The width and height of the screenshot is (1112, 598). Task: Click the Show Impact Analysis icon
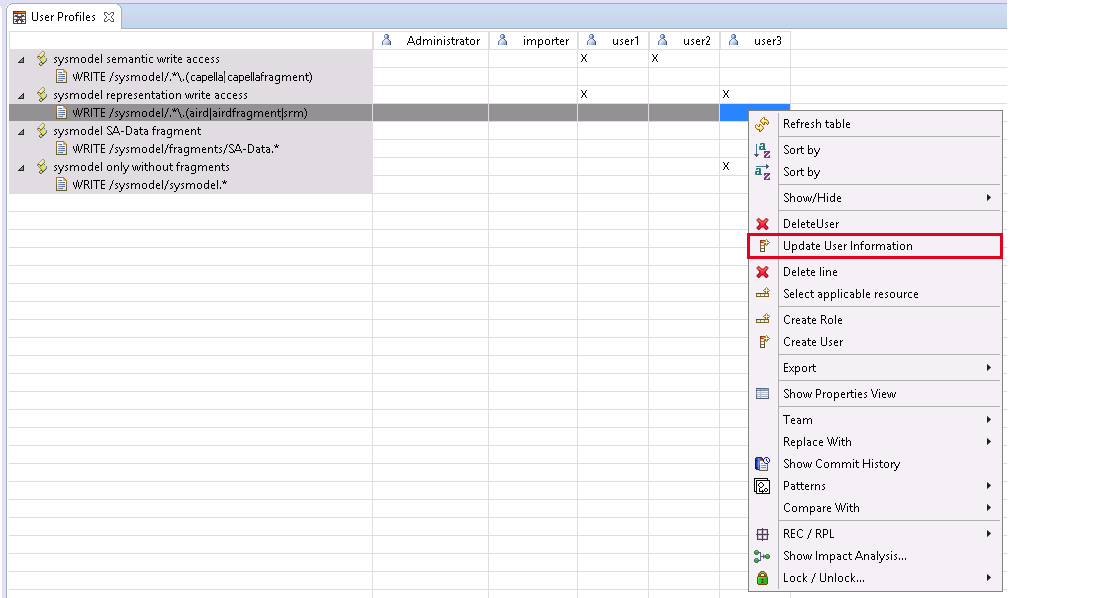pos(762,556)
